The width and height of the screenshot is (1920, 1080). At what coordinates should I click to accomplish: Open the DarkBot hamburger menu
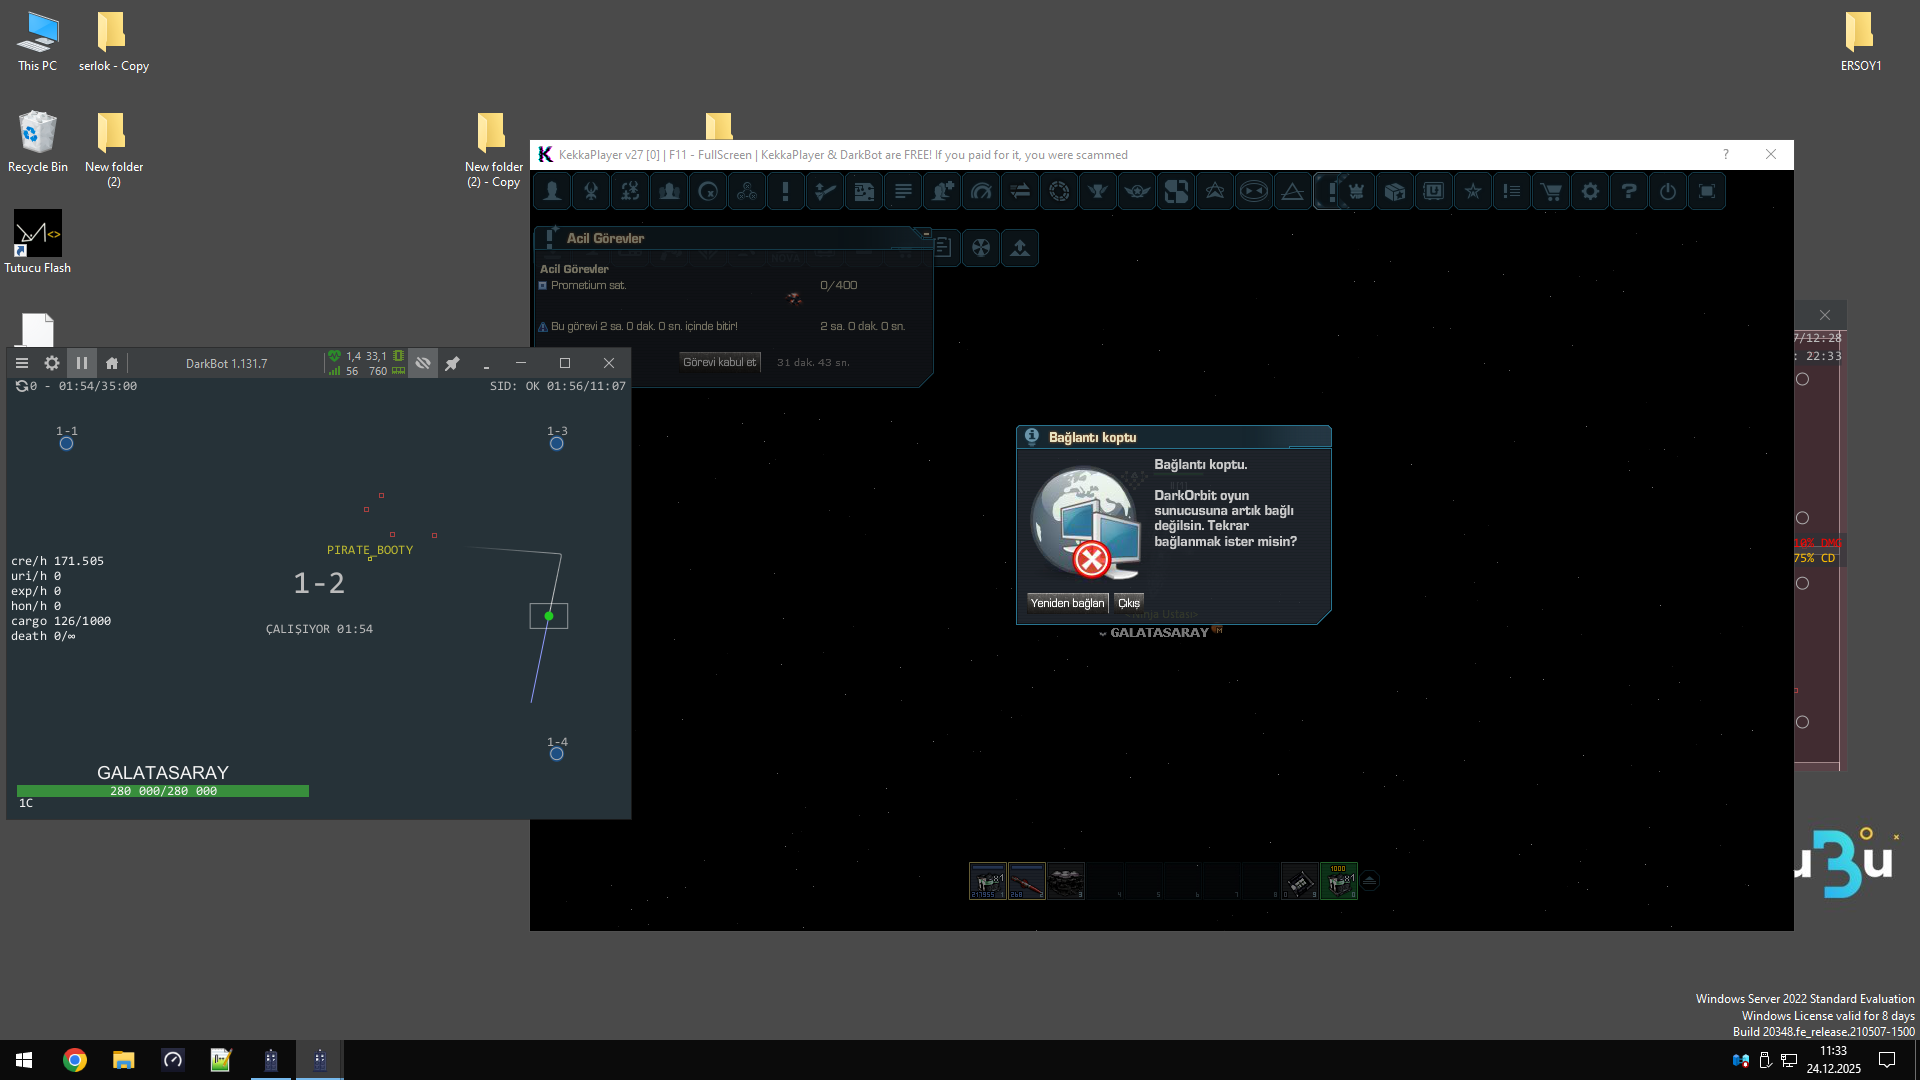(22, 363)
